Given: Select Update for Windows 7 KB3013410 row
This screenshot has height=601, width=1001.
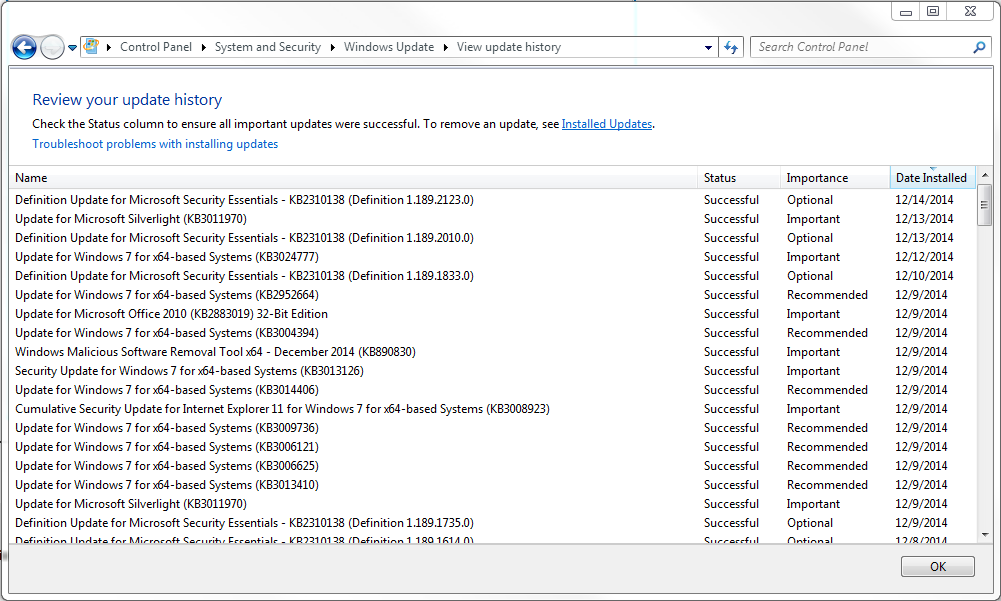Looking at the screenshot, I should (492, 485).
